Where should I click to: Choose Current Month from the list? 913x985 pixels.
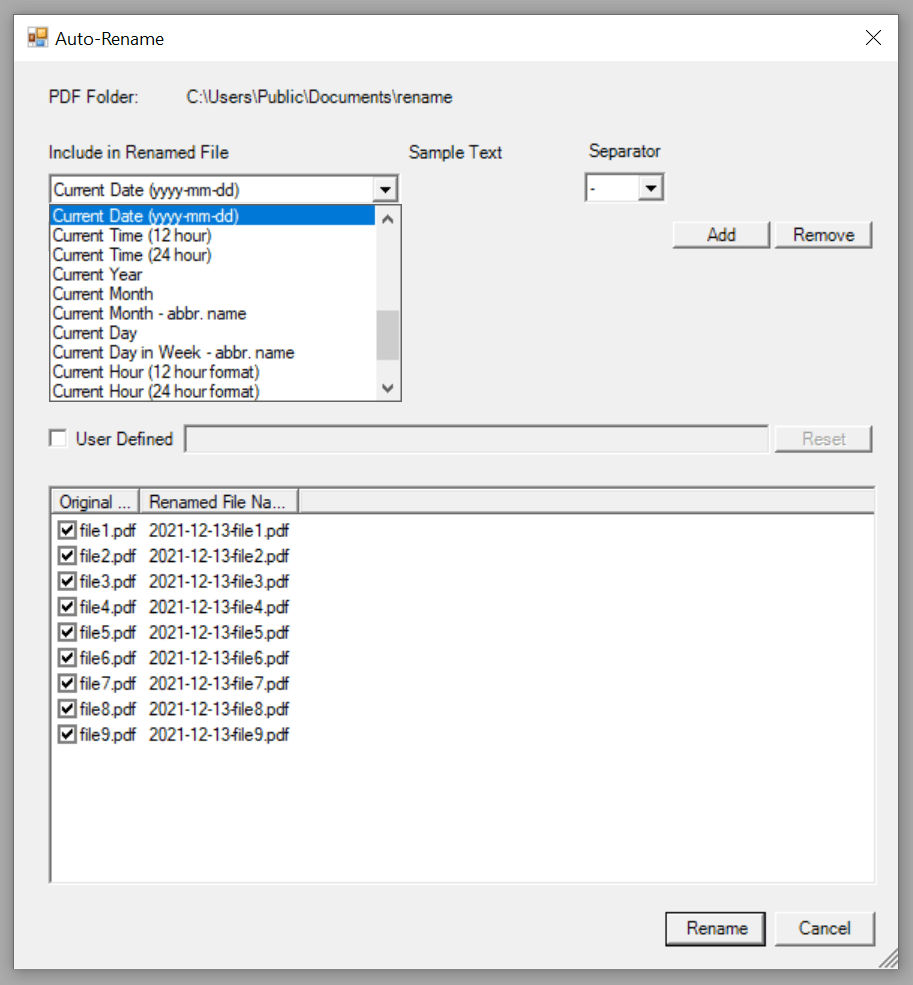[212, 294]
